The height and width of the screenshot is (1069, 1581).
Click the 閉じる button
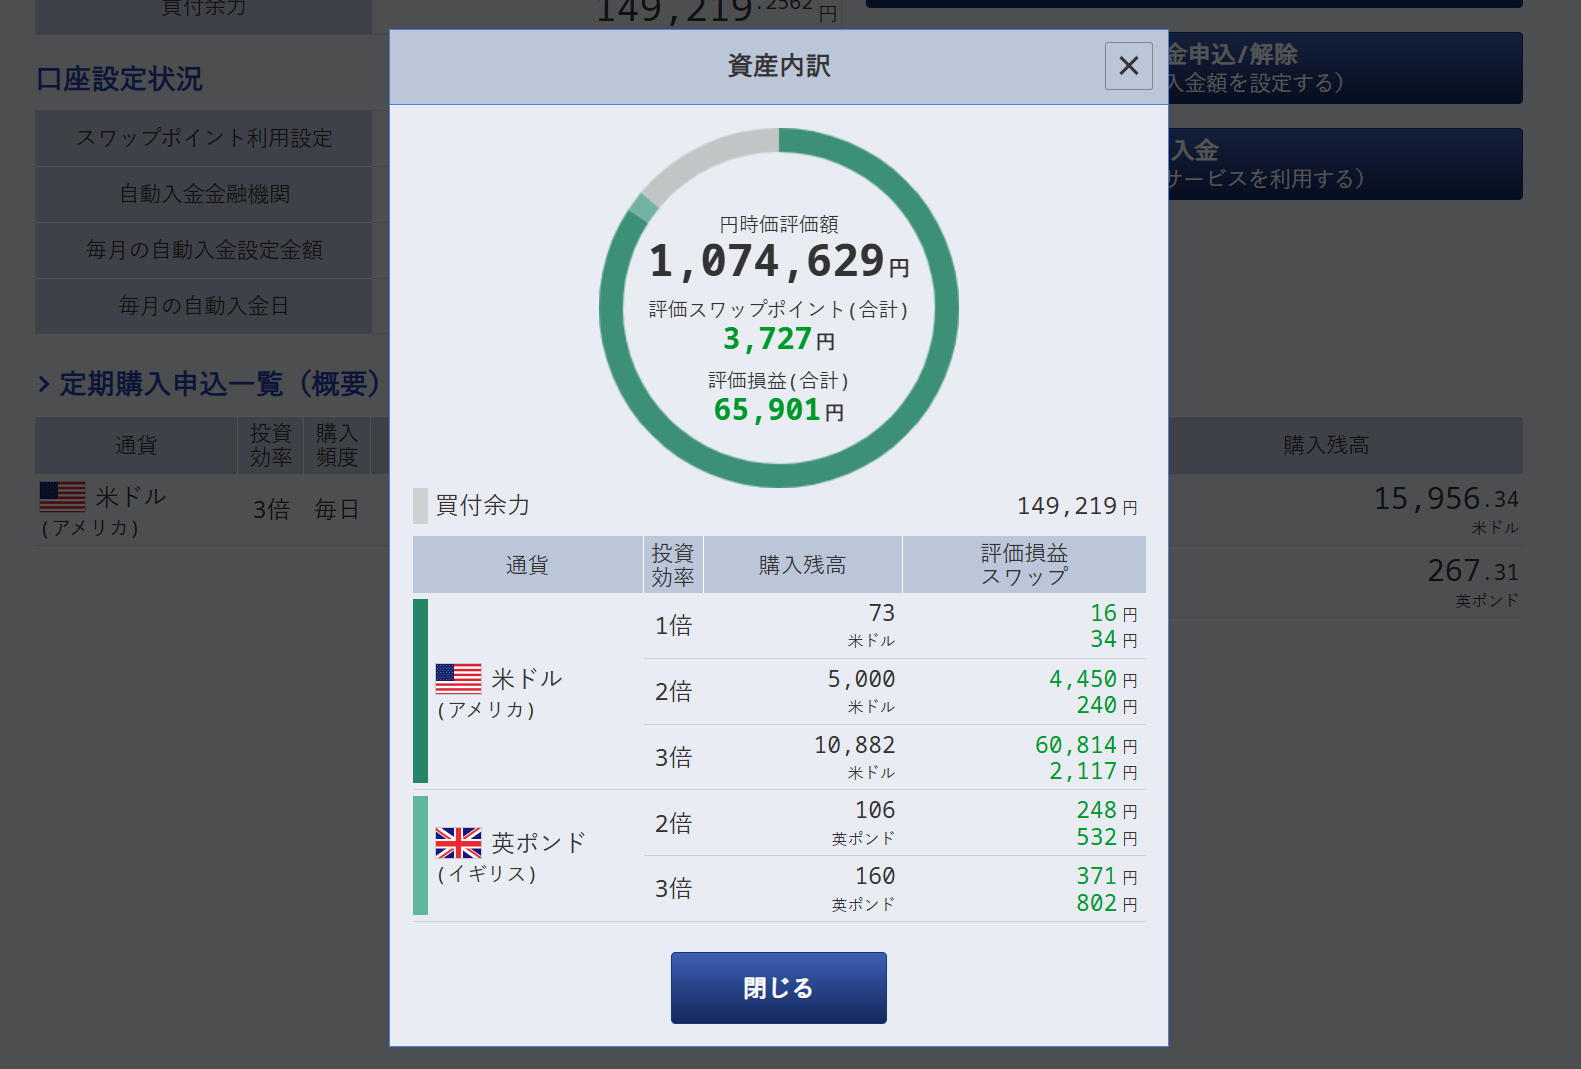click(x=778, y=988)
